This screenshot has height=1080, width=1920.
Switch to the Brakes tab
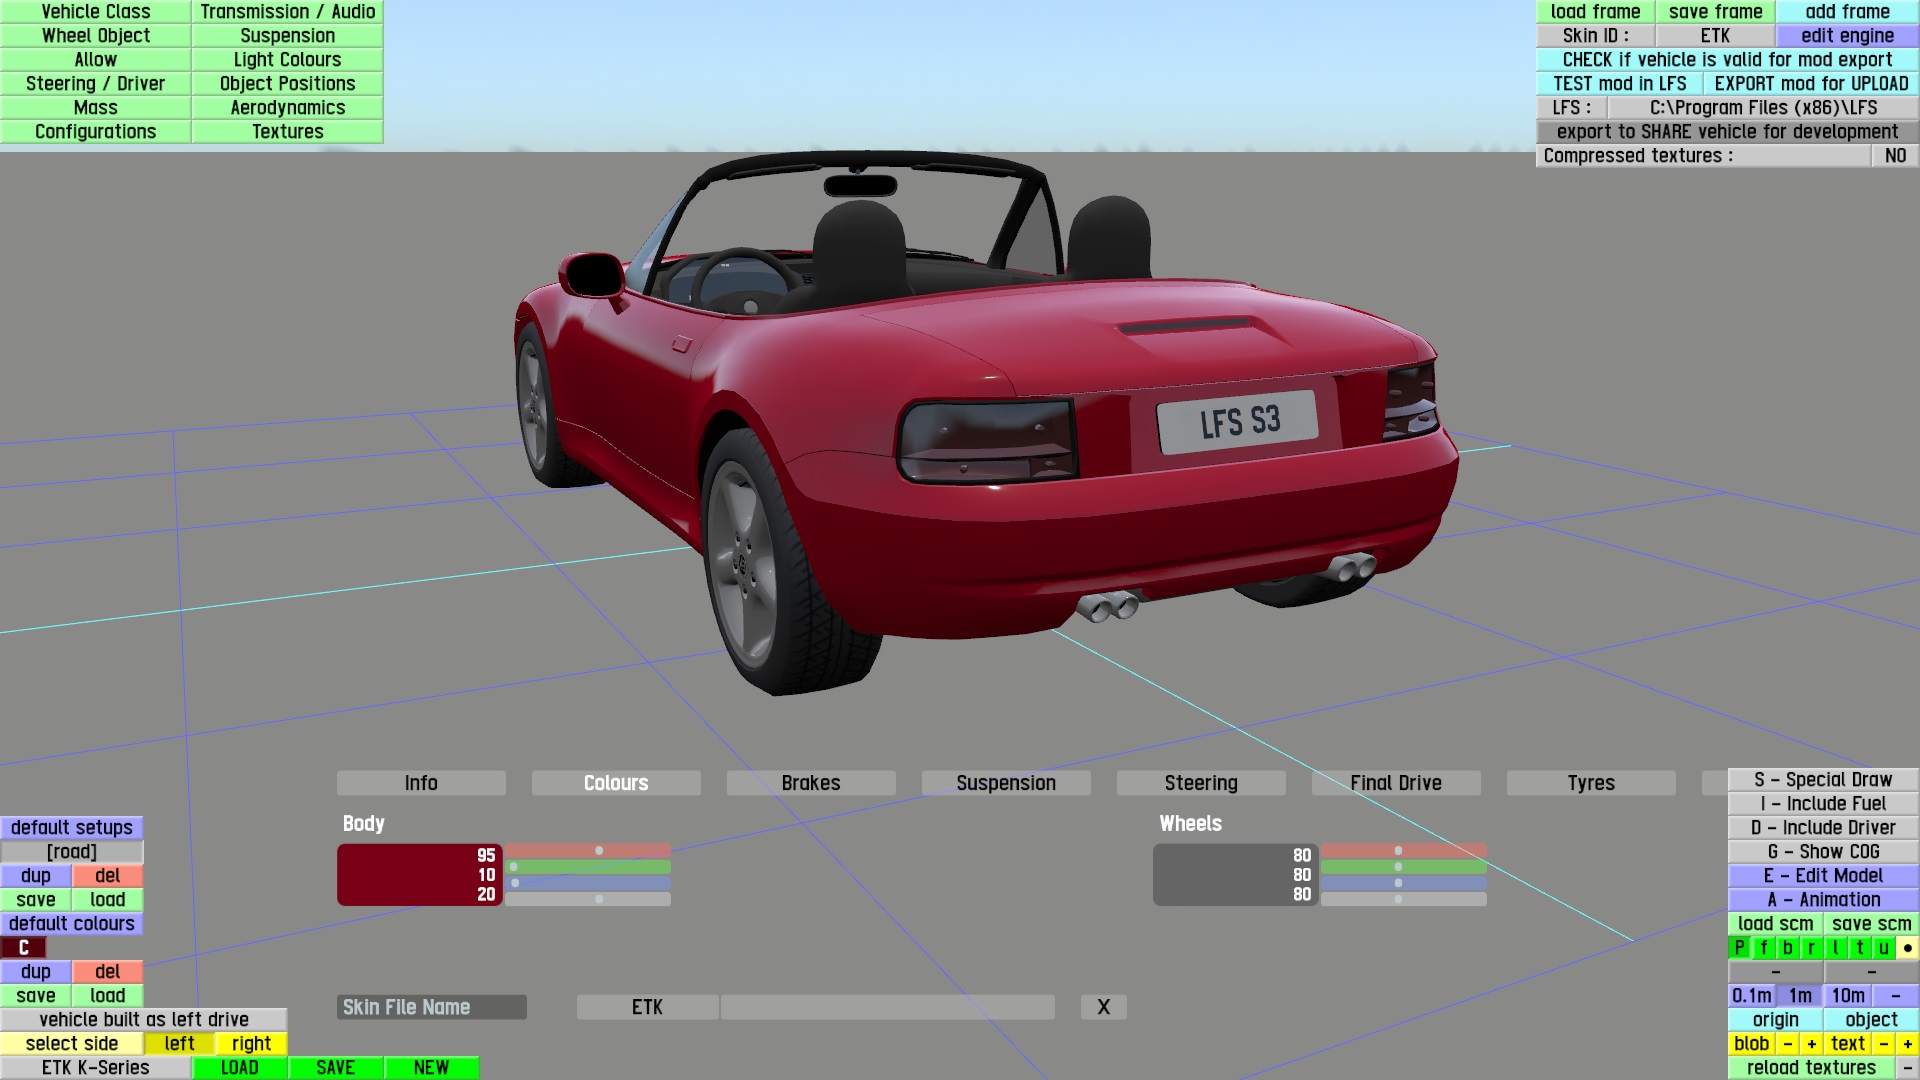tap(810, 783)
